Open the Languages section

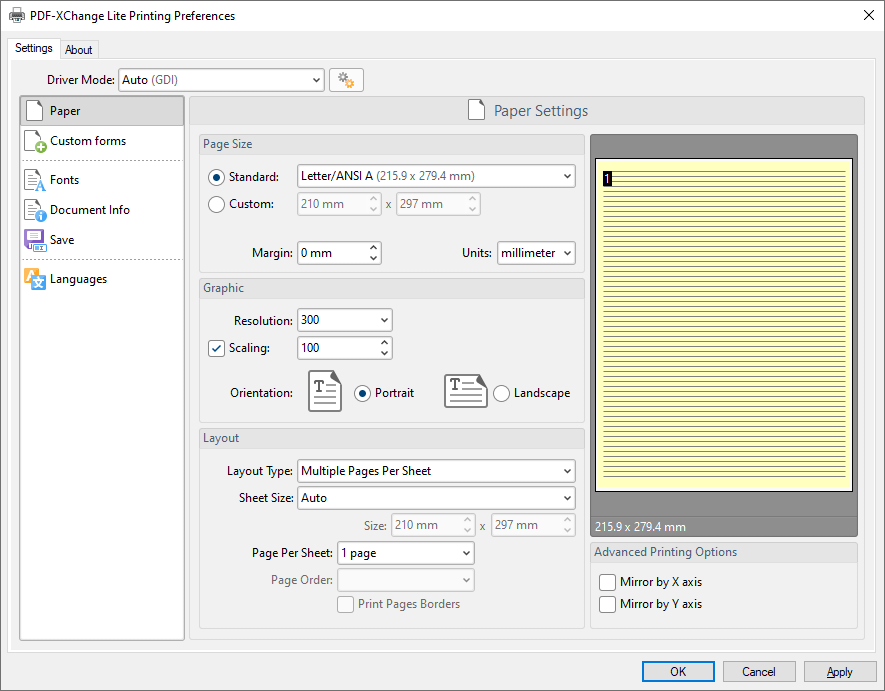point(33,278)
